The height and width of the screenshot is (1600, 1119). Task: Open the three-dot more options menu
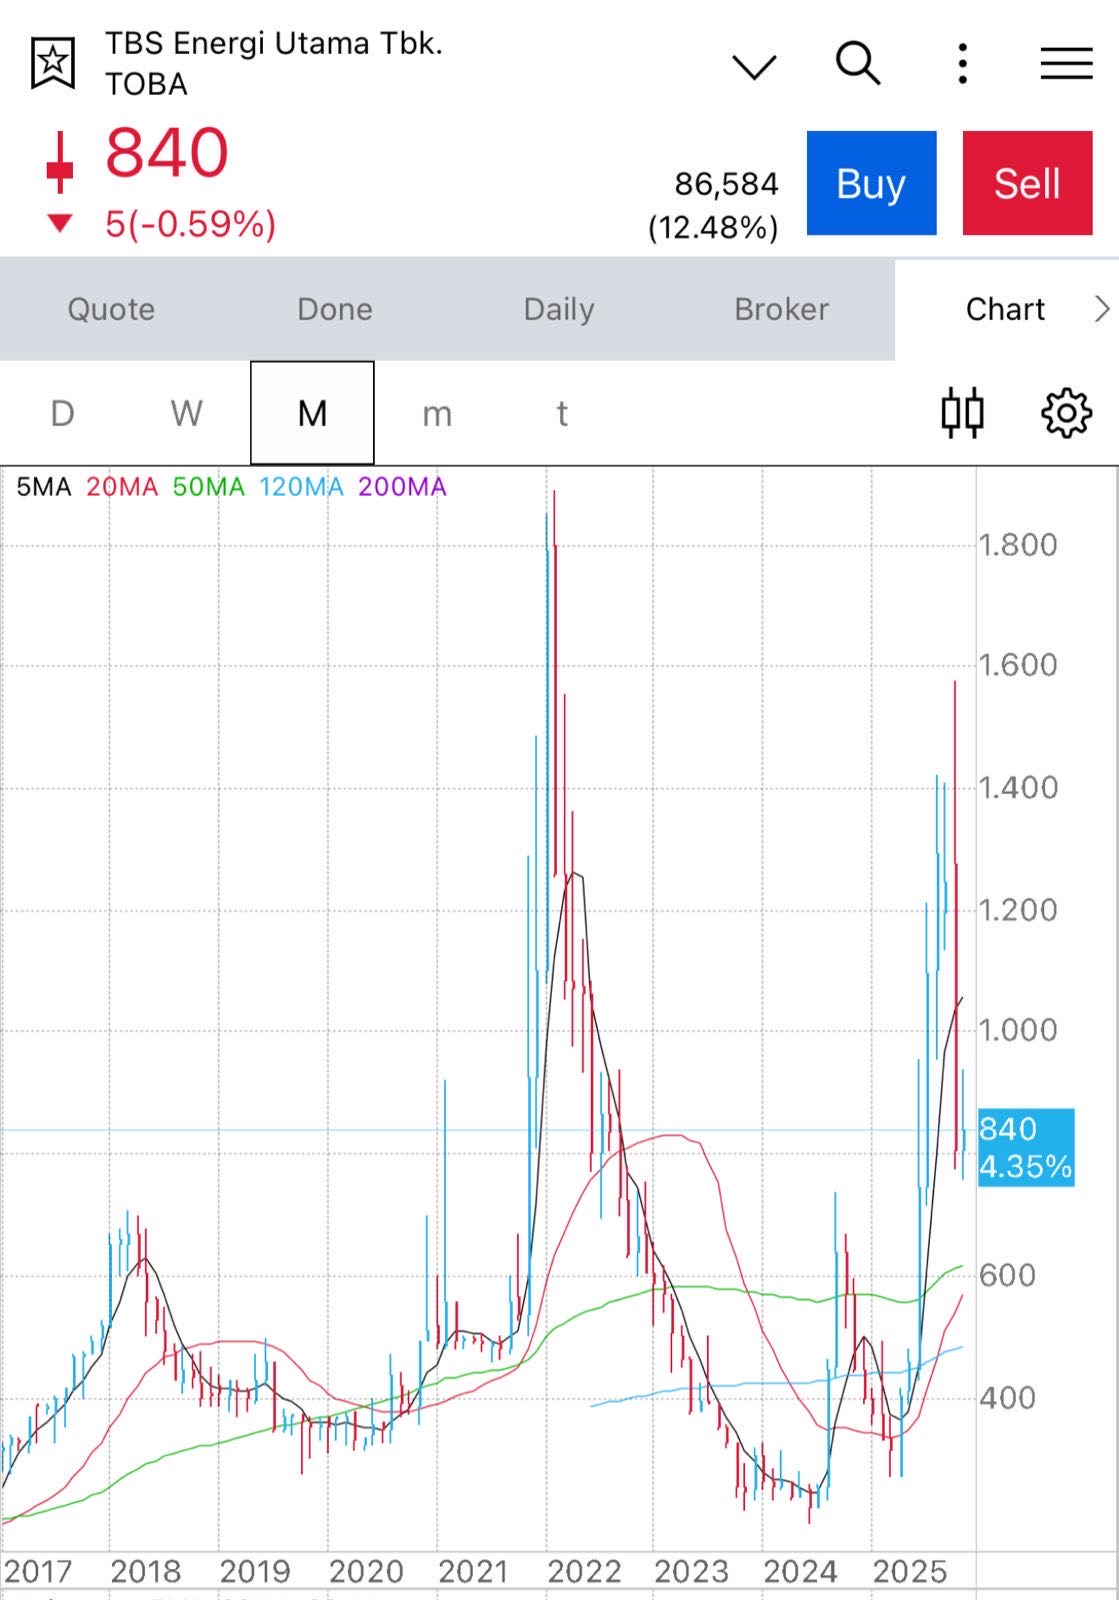coord(962,64)
